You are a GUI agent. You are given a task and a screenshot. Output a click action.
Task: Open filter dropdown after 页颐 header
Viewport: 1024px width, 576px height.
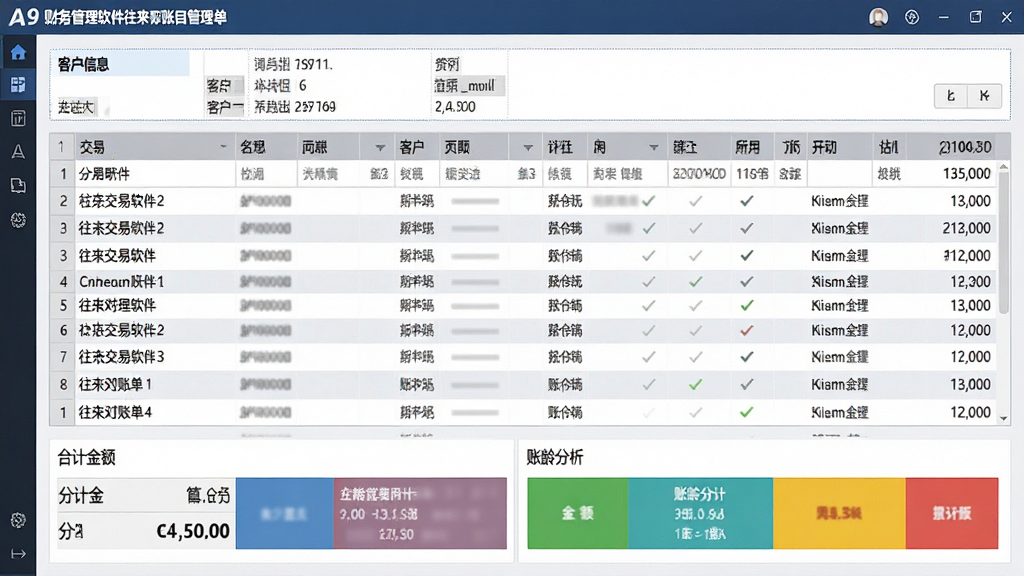pos(528,148)
